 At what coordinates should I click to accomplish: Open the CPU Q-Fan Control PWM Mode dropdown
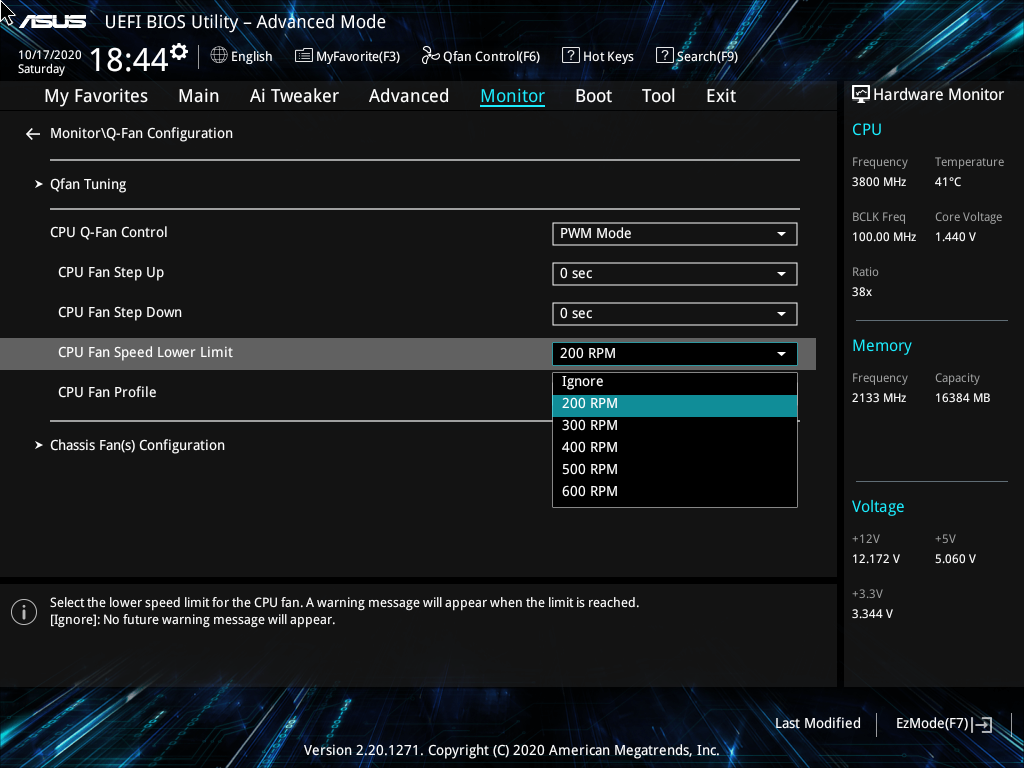(x=675, y=234)
